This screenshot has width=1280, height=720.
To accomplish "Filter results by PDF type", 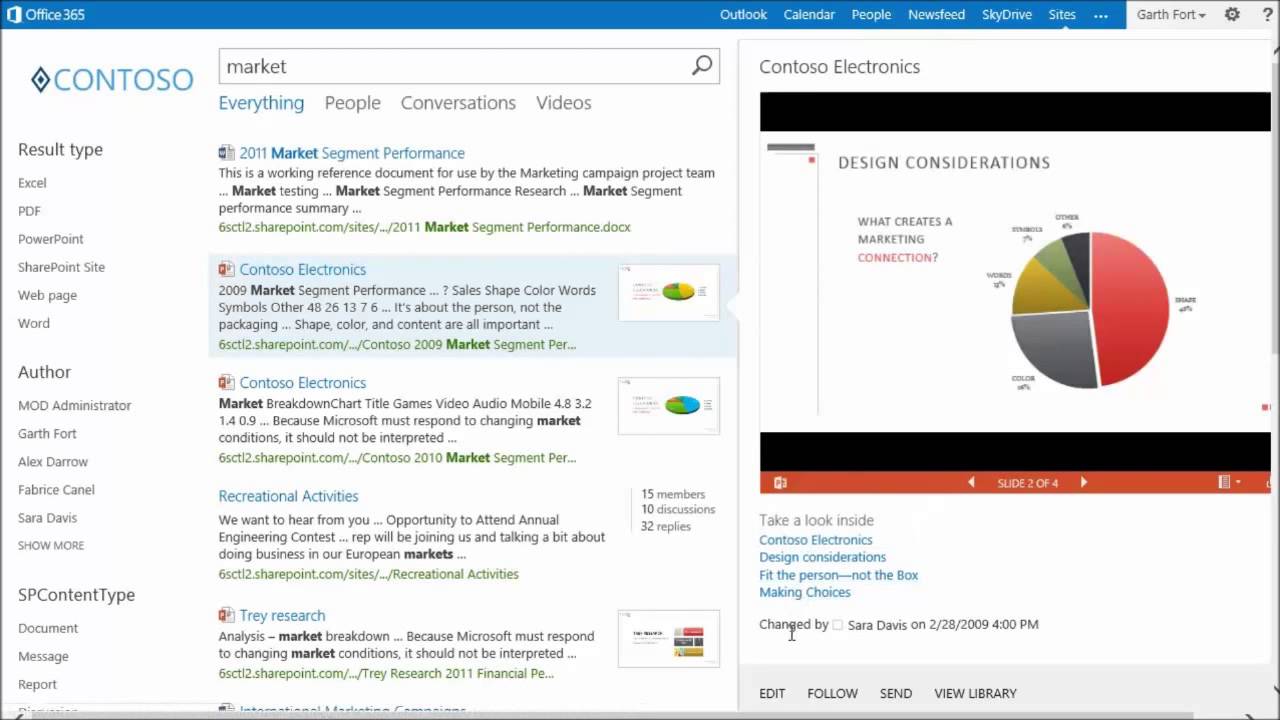I will pyautogui.click(x=29, y=211).
